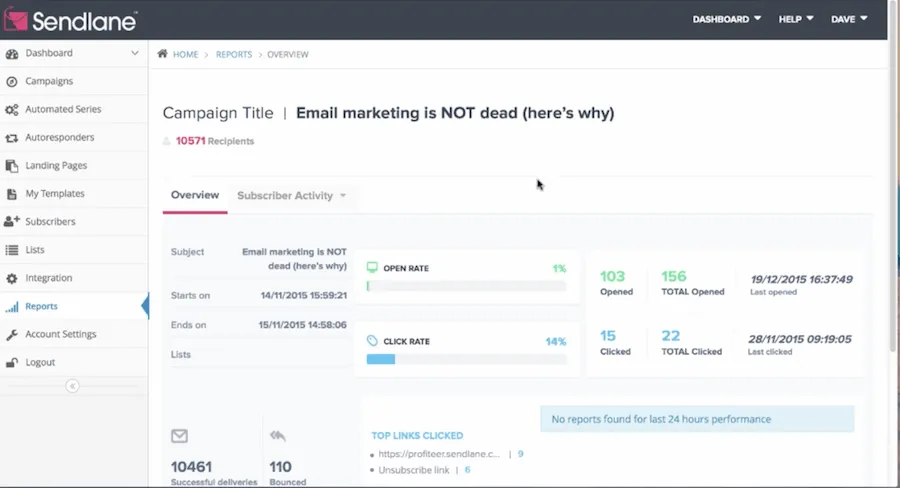Image resolution: width=900 pixels, height=488 pixels.
Task: Click the Account Settings wrench icon
Action: click(11, 335)
